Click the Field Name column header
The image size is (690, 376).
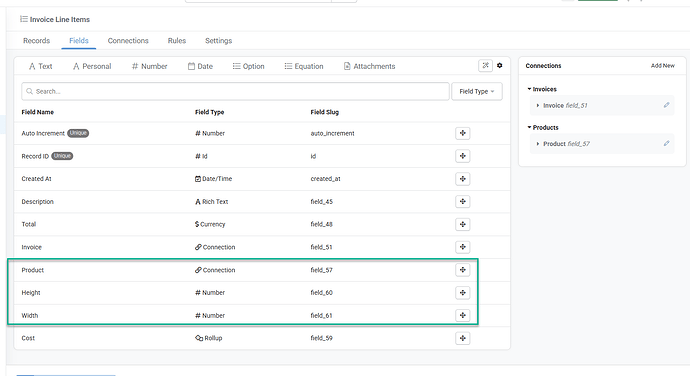37,112
